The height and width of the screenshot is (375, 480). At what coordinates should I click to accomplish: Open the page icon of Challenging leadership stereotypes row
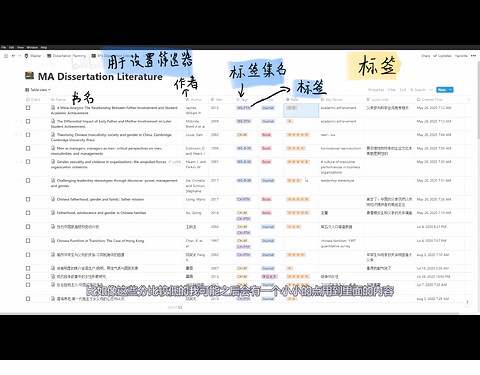point(53,180)
